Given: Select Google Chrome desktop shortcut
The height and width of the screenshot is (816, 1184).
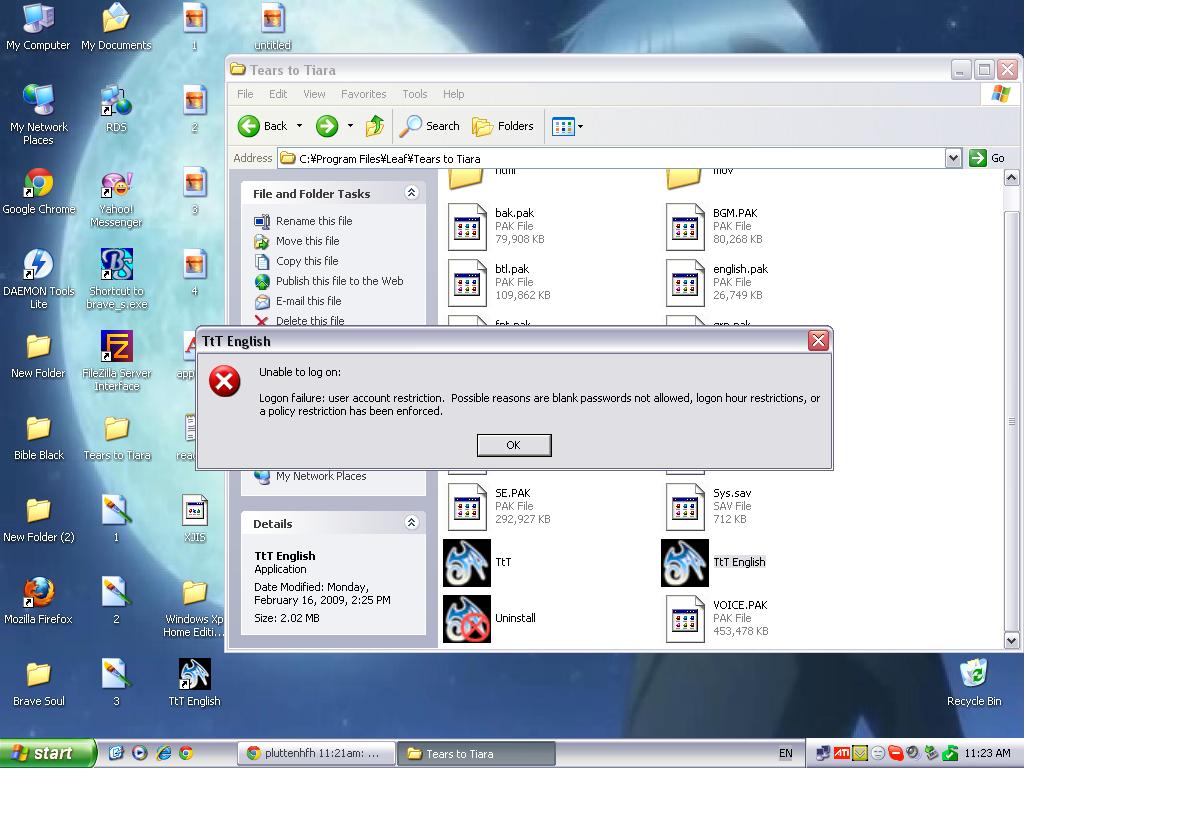Looking at the screenshot, I should tap(39, 192).
